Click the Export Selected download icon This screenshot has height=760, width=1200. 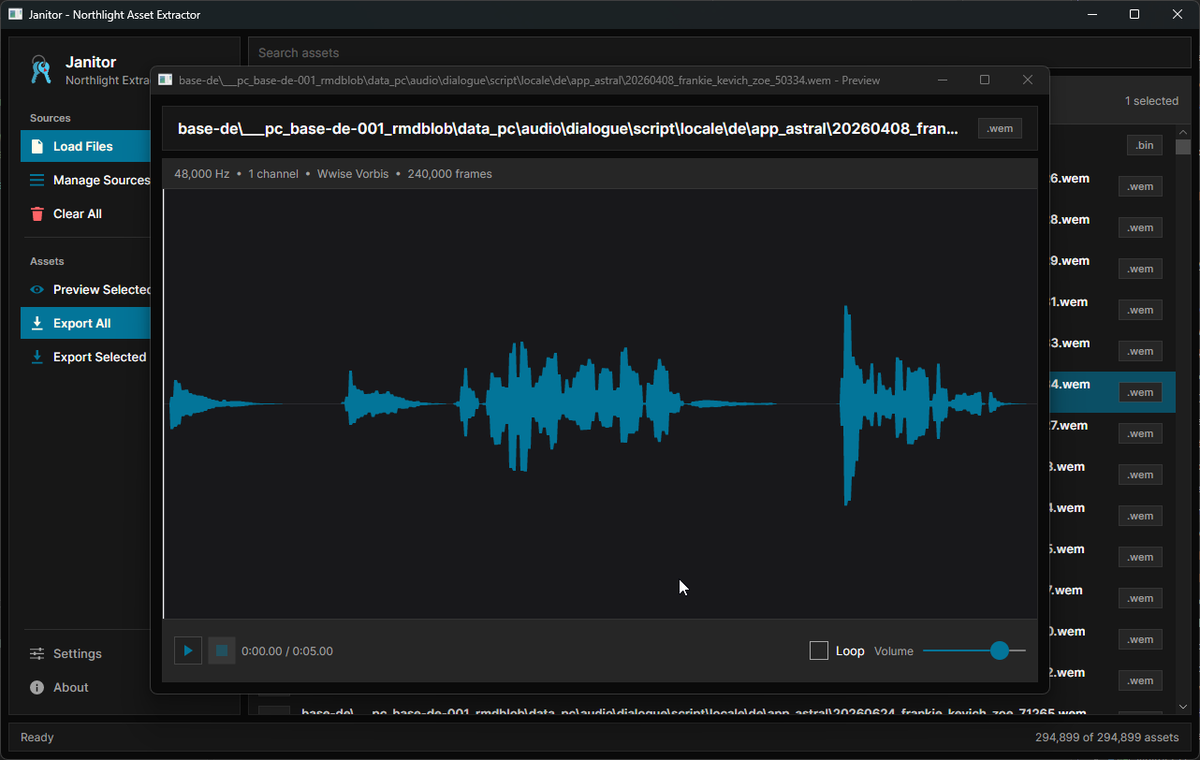point(37,357)
